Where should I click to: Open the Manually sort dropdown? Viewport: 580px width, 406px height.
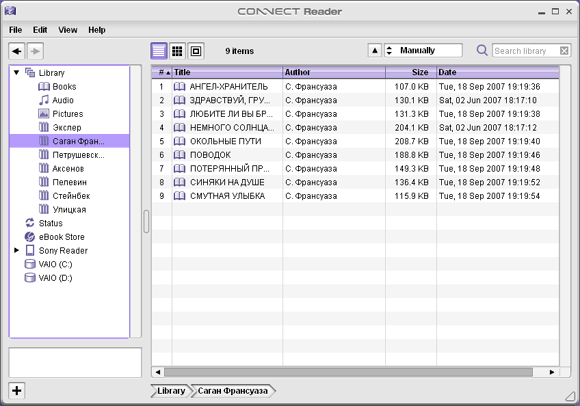point(423,50)
